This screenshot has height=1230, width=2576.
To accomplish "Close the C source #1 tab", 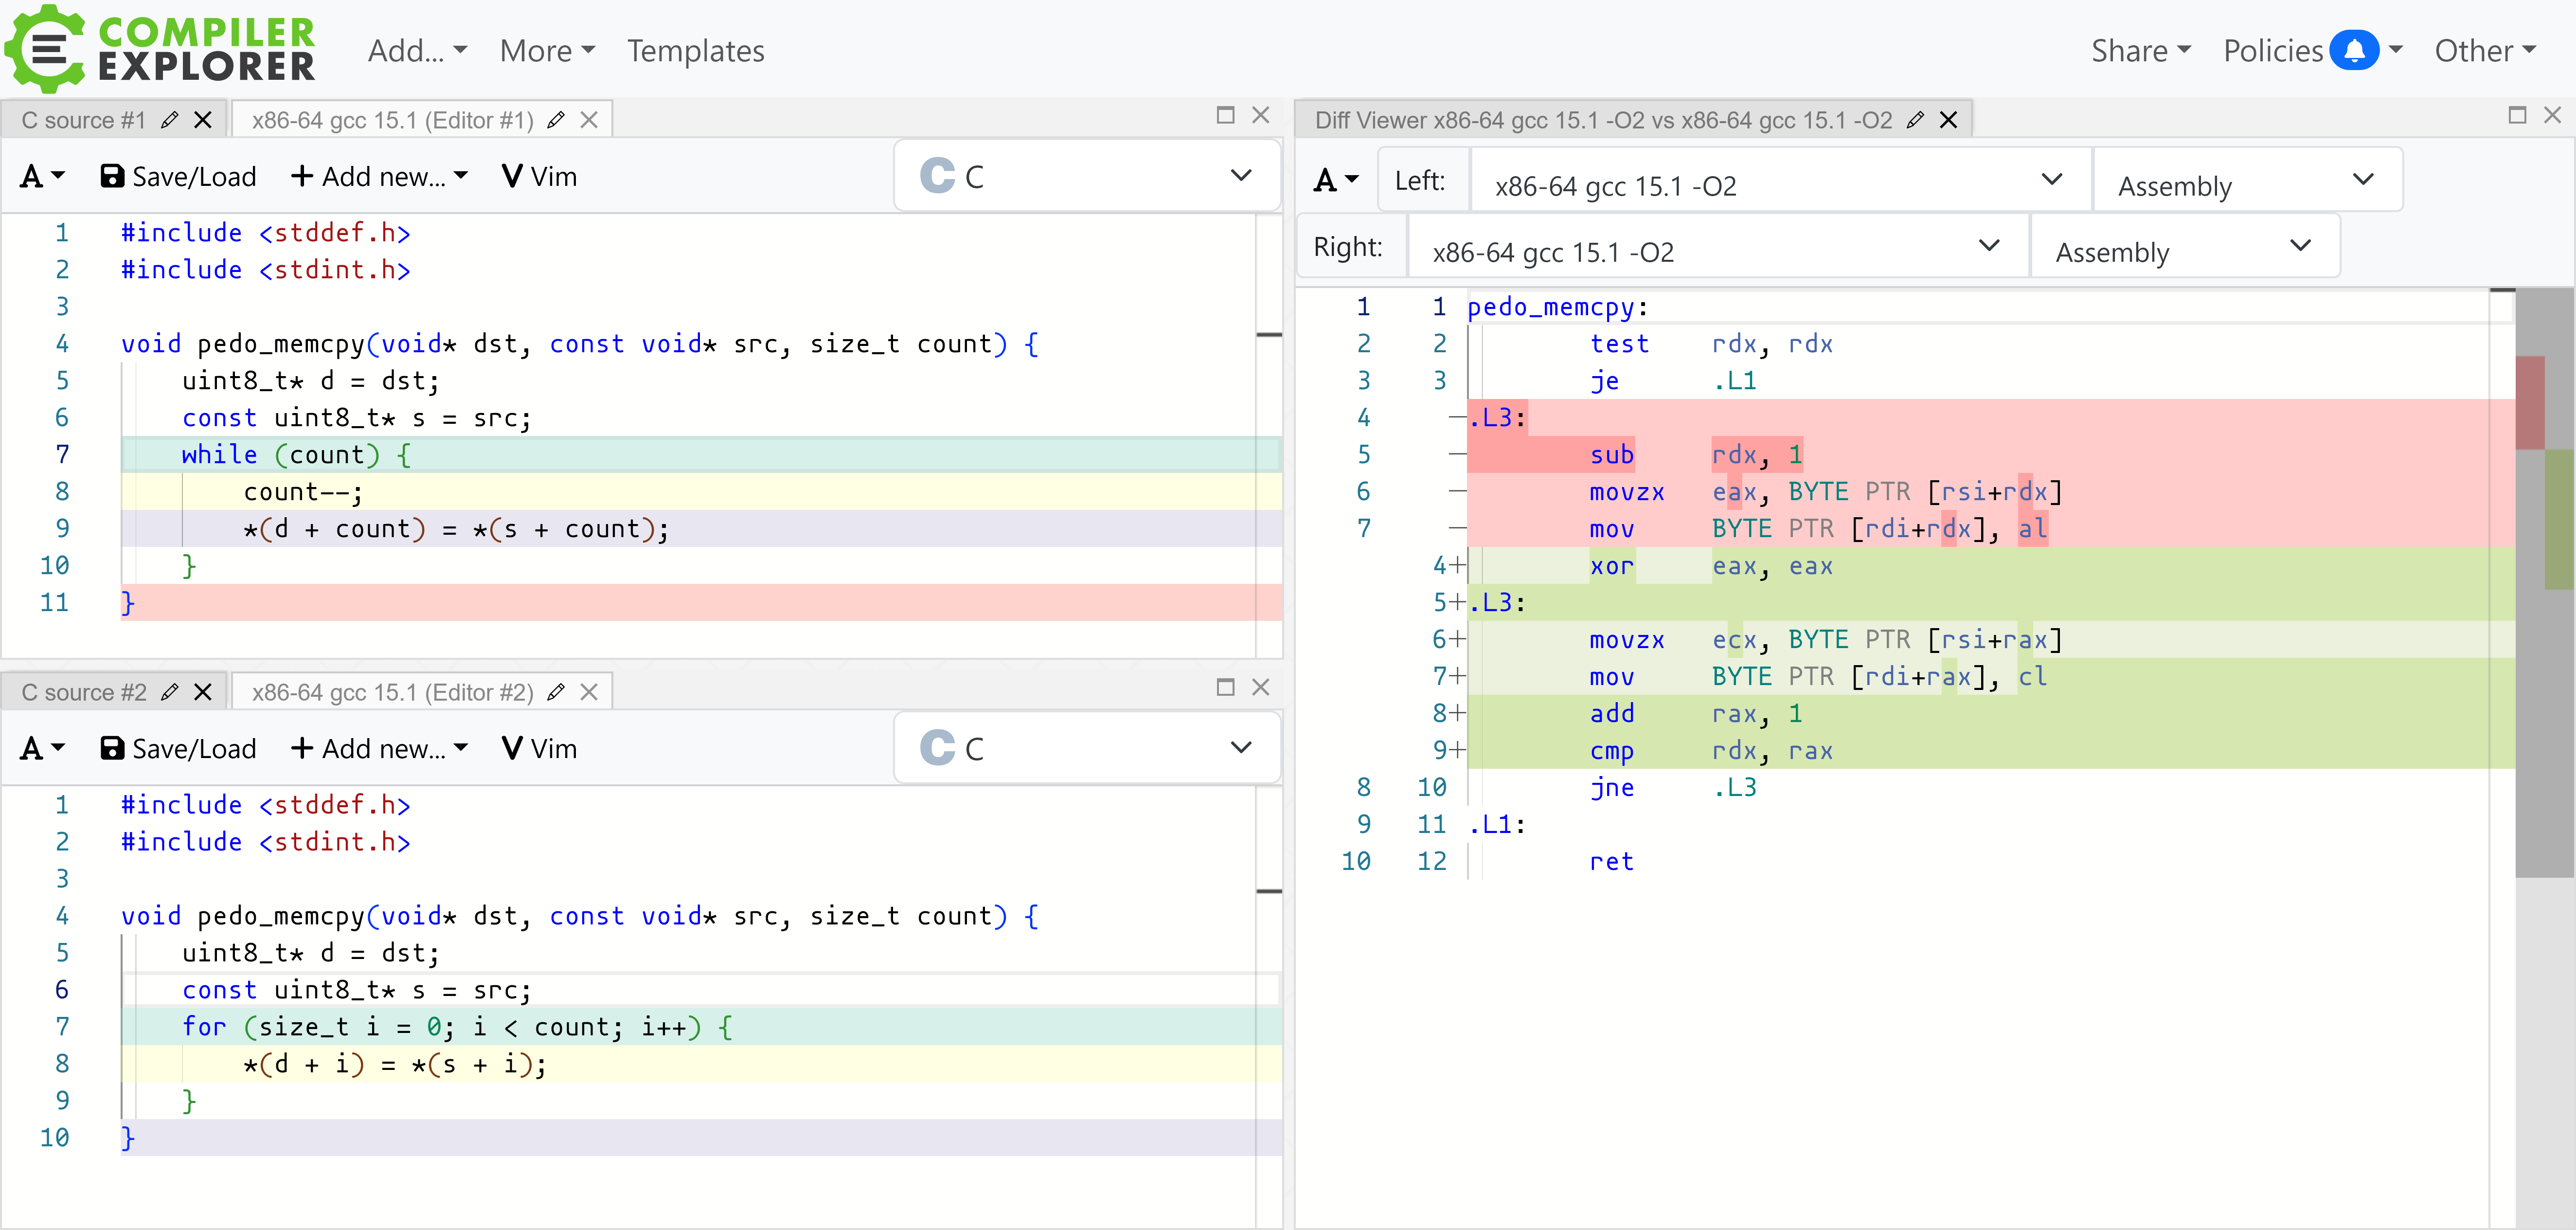I will tap(203, 120).
